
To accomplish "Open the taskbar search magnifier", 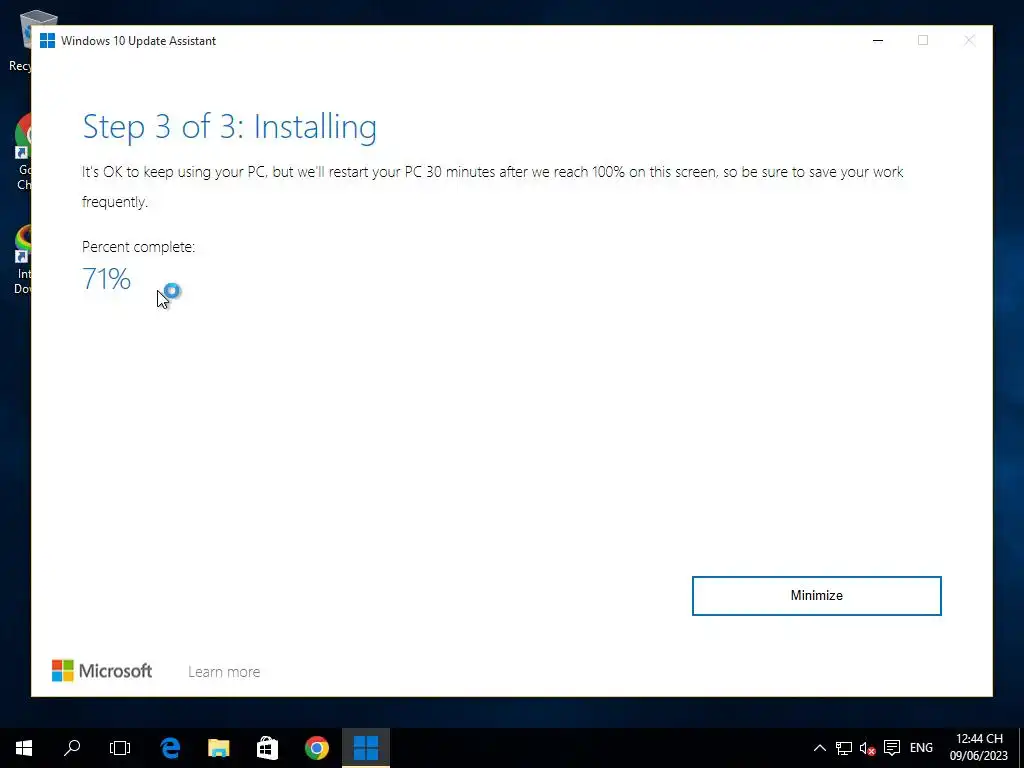I will tap(72, 748).
